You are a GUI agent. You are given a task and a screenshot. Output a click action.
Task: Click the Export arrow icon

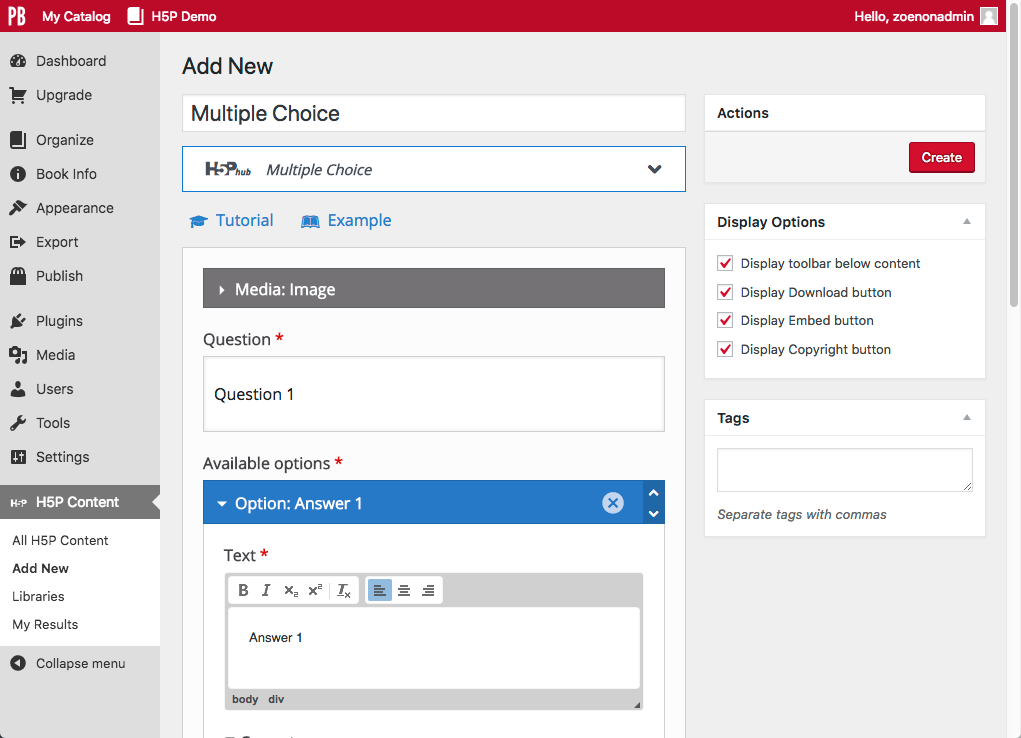(x=18, y=242)
